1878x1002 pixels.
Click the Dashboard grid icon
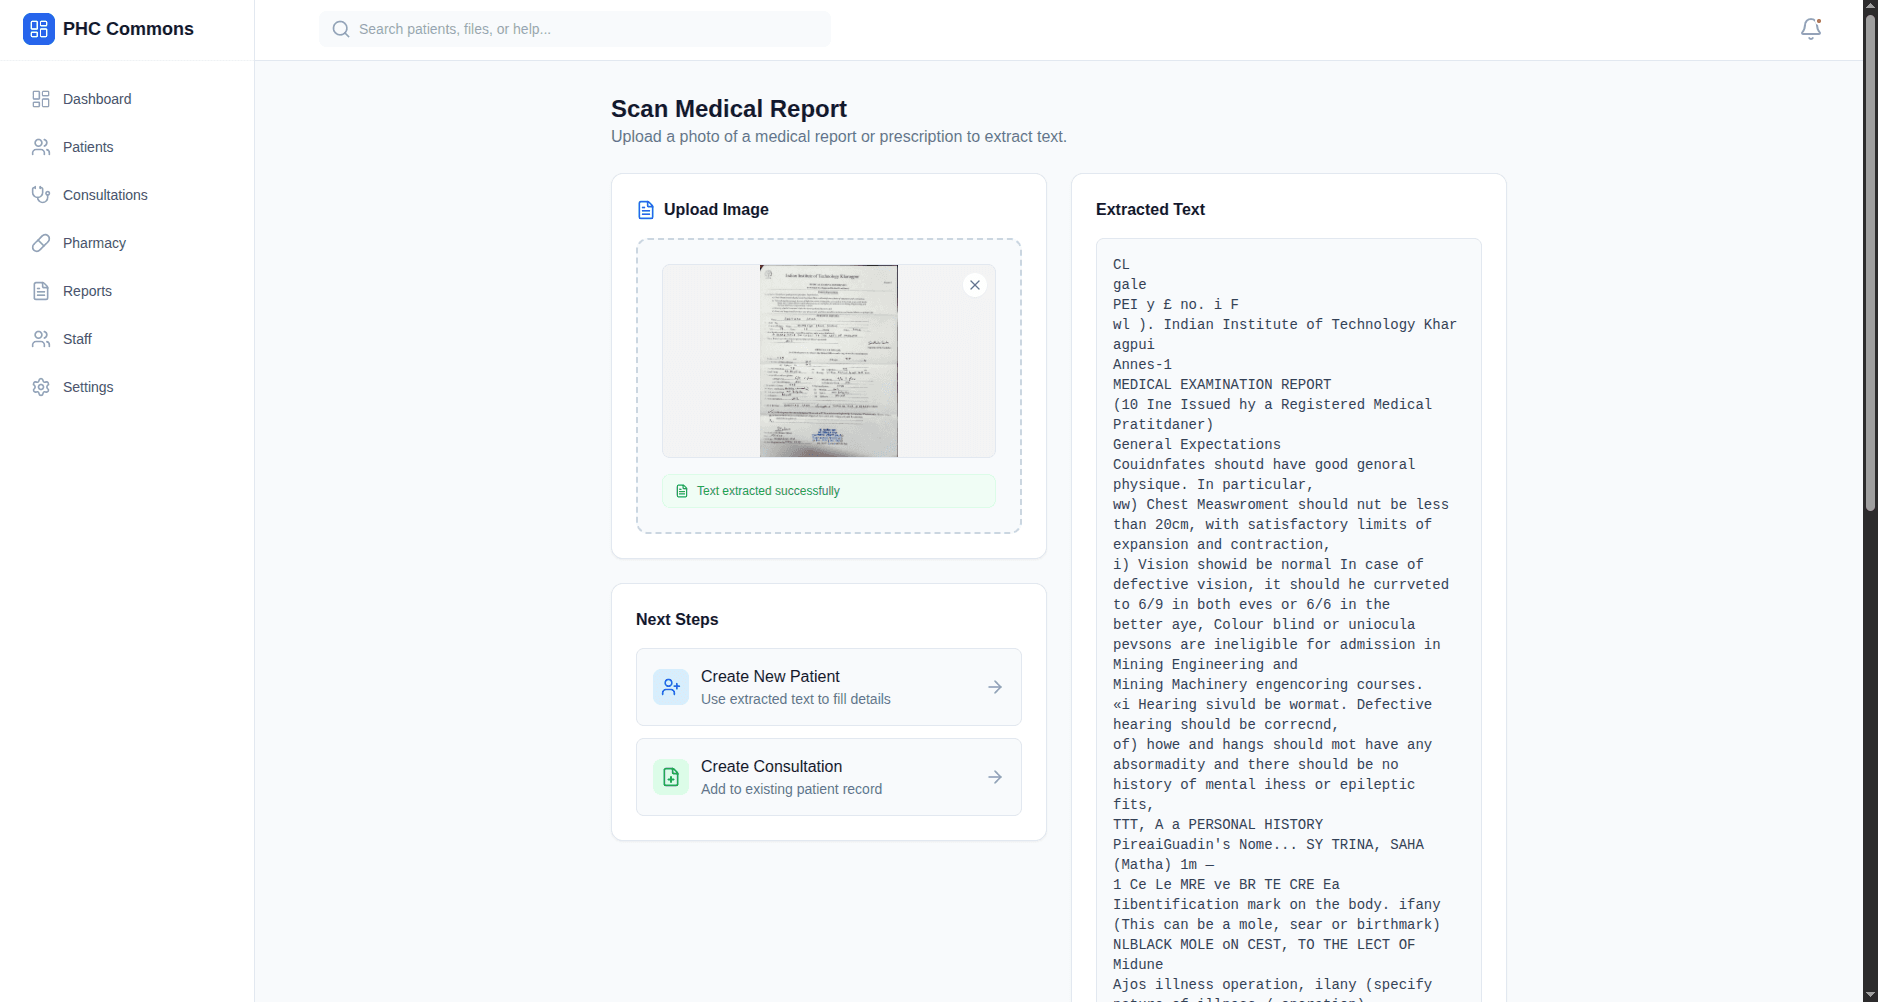41,99
